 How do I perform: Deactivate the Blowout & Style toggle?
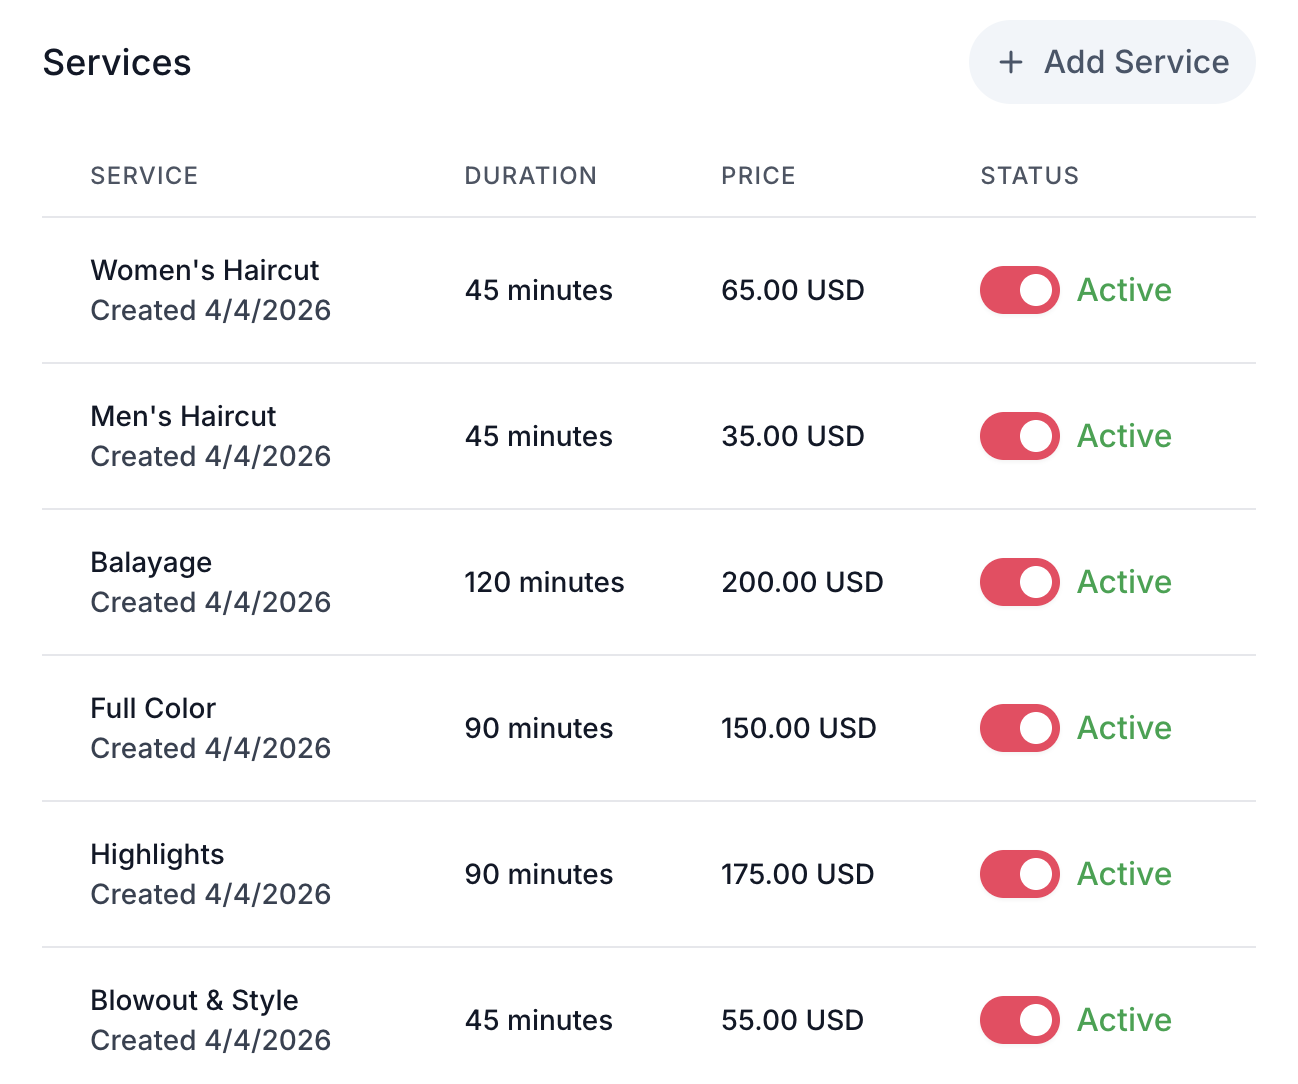1020,1020
